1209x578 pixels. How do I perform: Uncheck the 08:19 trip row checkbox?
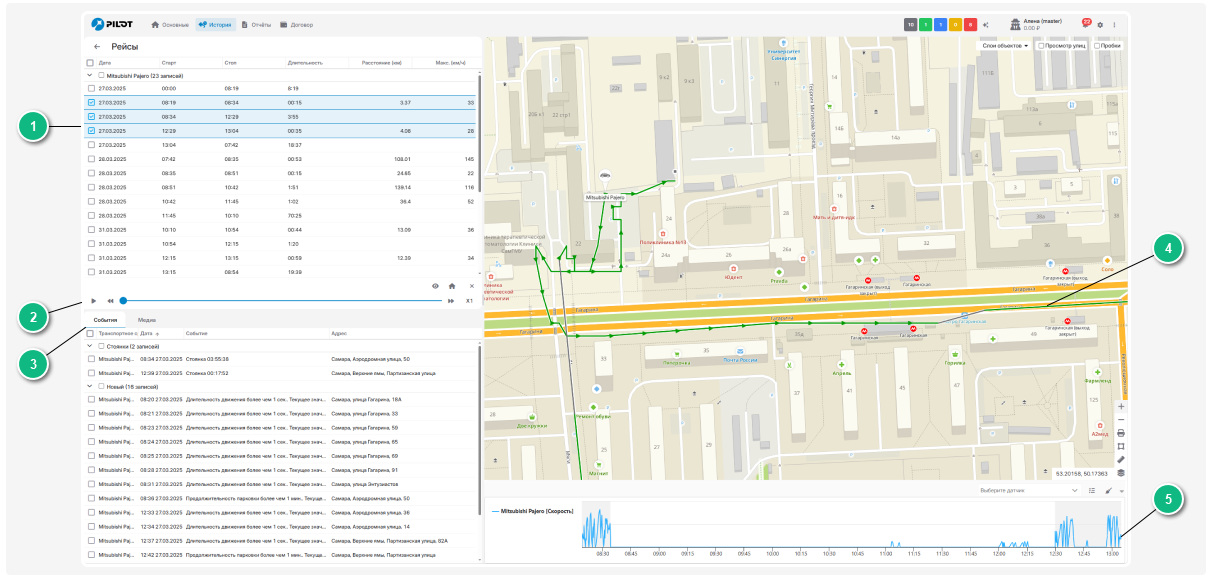point(92,102)
